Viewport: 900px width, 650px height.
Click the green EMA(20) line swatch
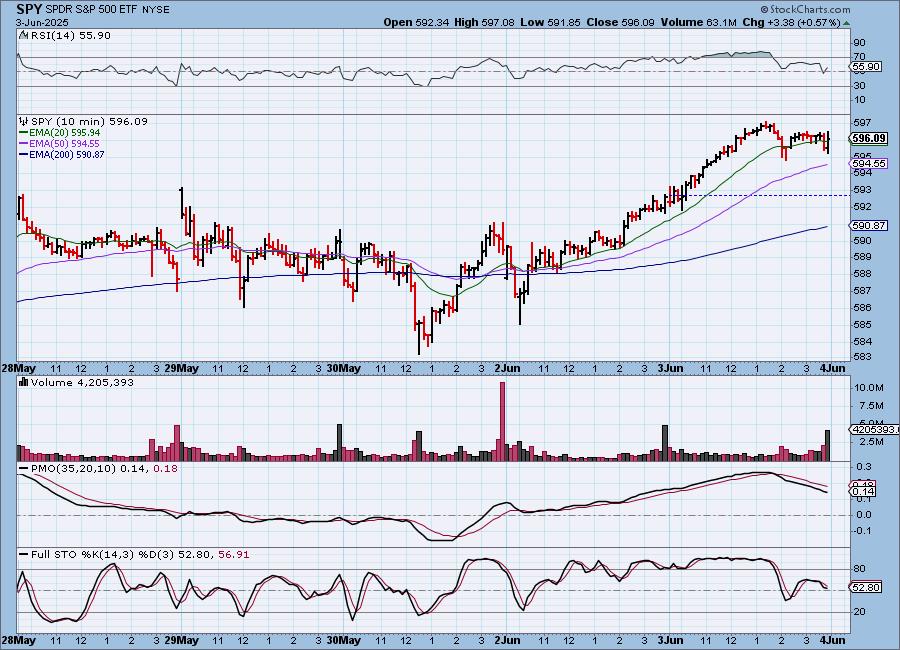(x=24, y=133)
